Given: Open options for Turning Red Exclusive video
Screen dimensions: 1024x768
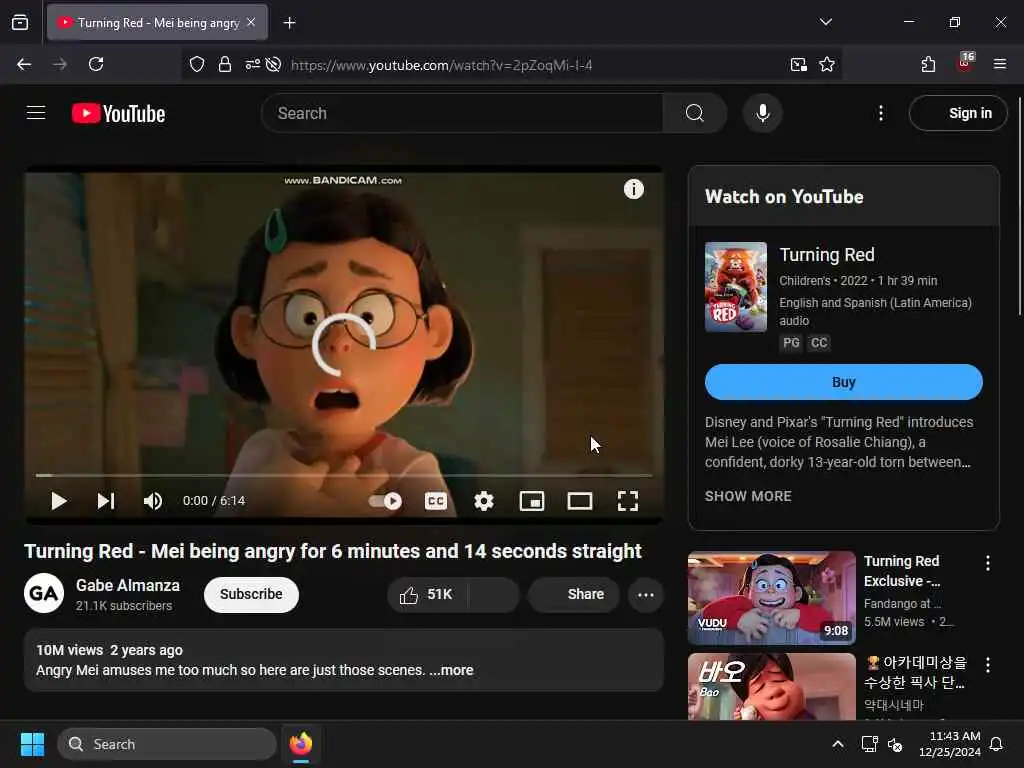Looking at the screenshot, I should click(x=987, y=563).
